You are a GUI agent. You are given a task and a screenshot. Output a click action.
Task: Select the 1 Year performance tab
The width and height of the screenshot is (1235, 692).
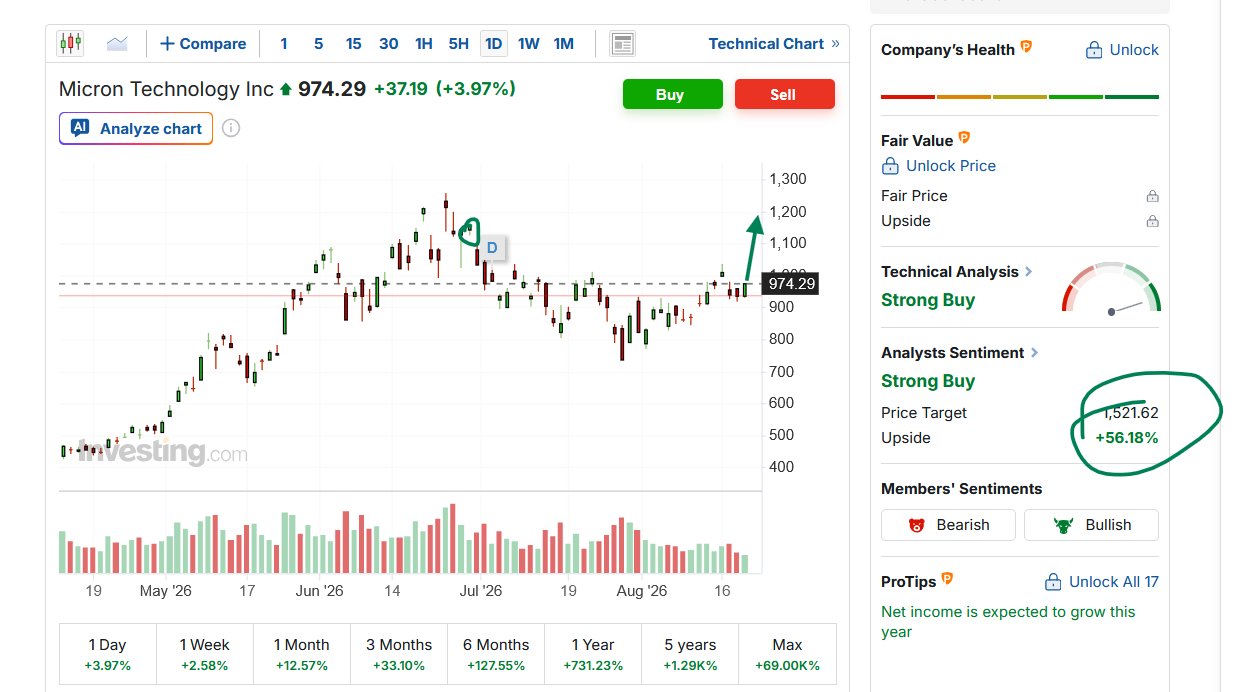598,654
